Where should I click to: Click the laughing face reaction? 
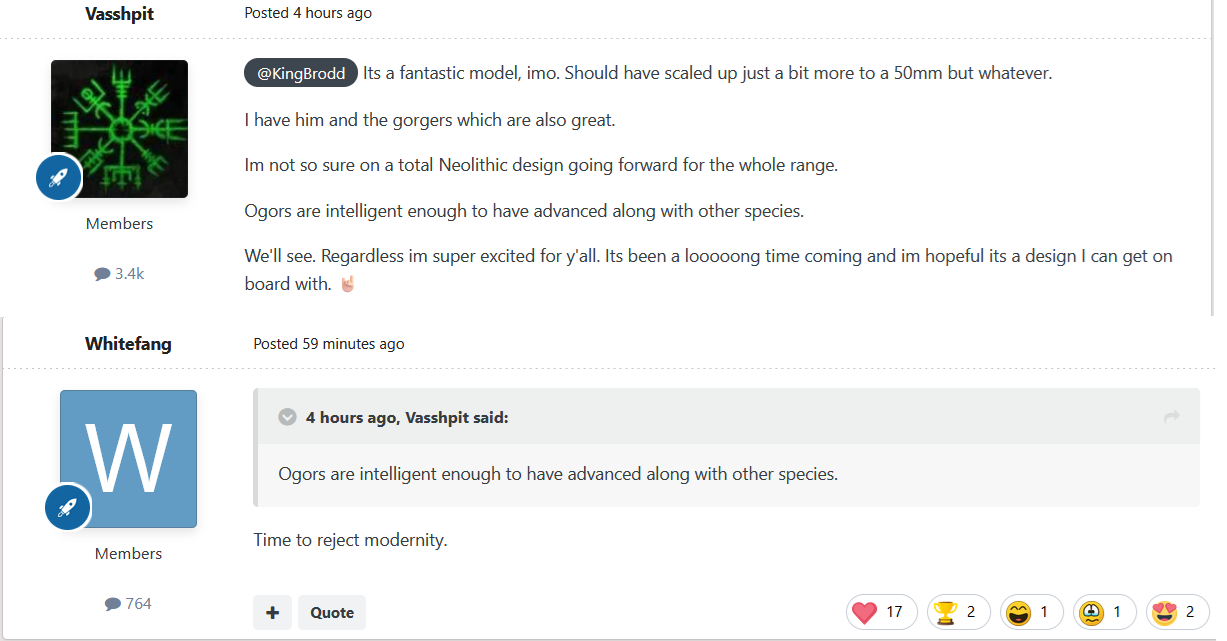point(1031,612)
